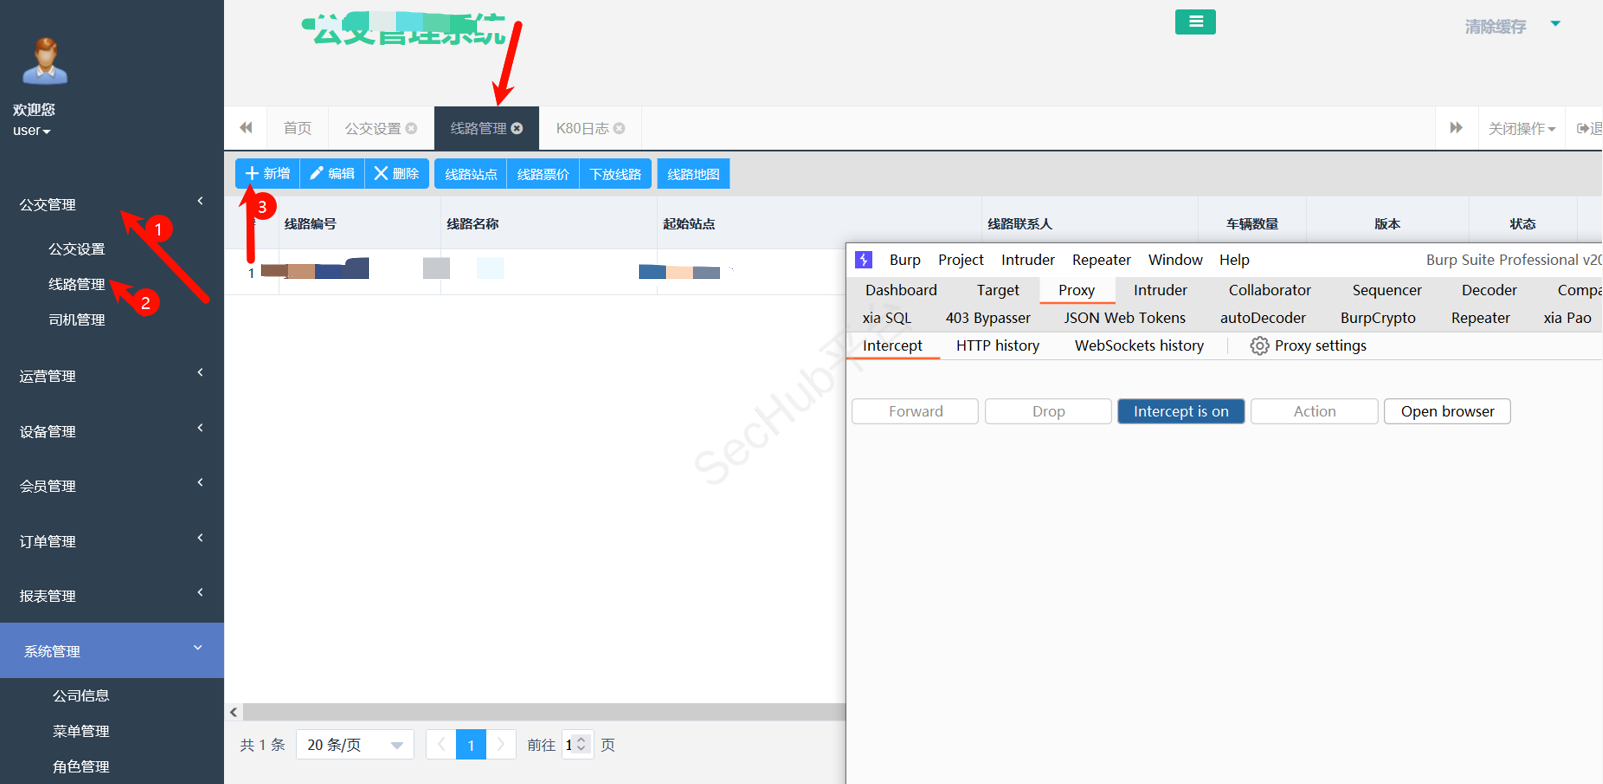The image size is (1603, 784).
Task: Click the tab scroll-right double arrow icon
Action: point(1456,128)
